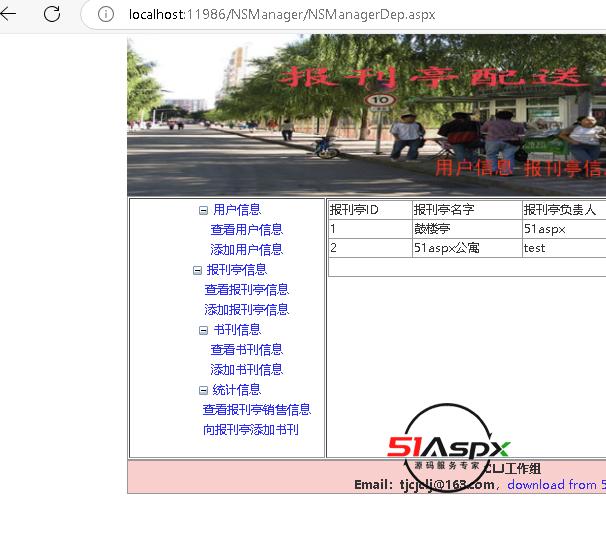The width and height of the screenshot is (606, 558).
Task: Collapse the 书刊信息 tree node
Action: pos(203,330)
